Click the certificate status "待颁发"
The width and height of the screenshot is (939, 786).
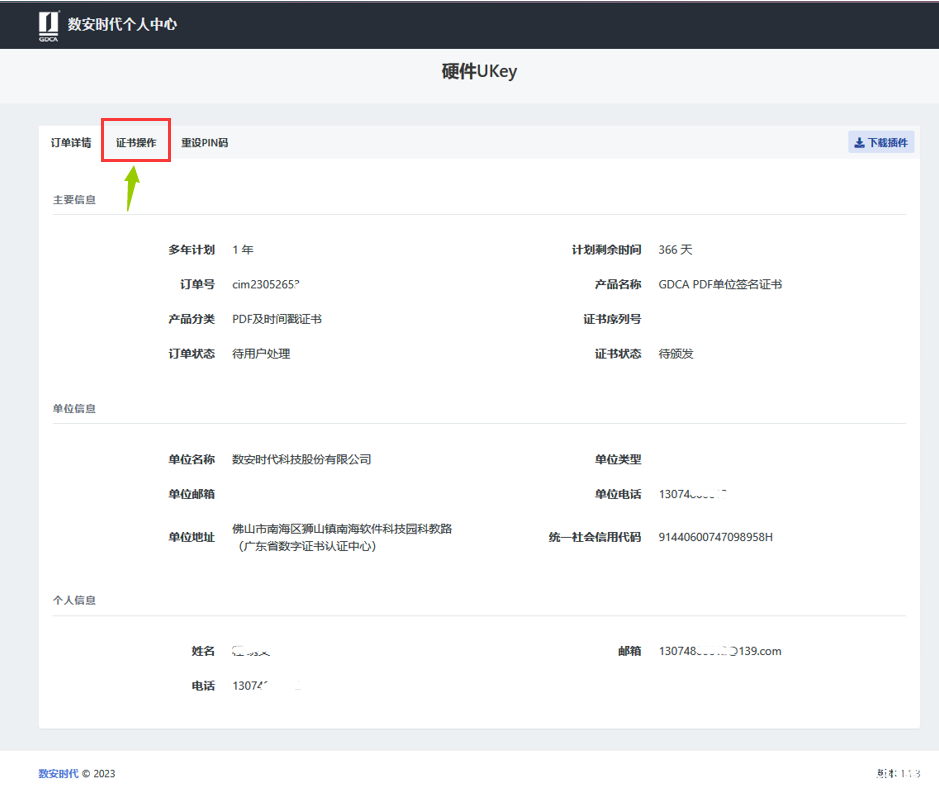[676, 354]
